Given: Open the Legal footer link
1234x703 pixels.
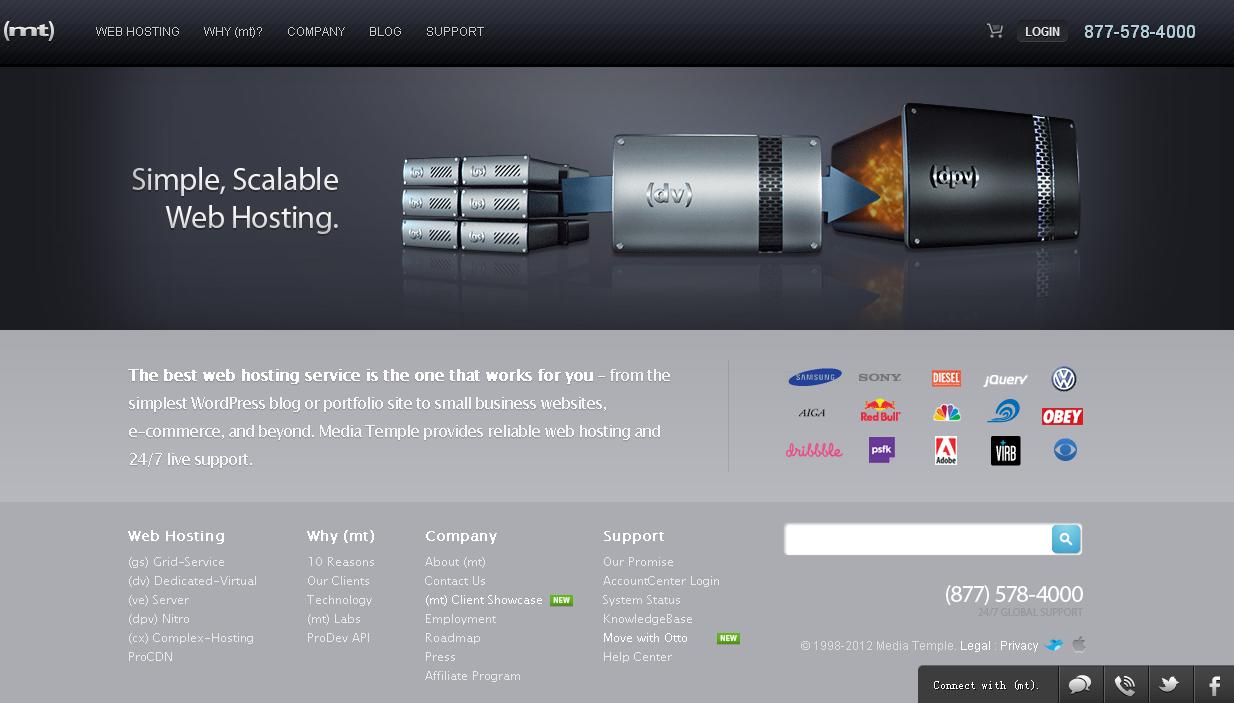Looking at the screenshot, I should pos(975,646).
